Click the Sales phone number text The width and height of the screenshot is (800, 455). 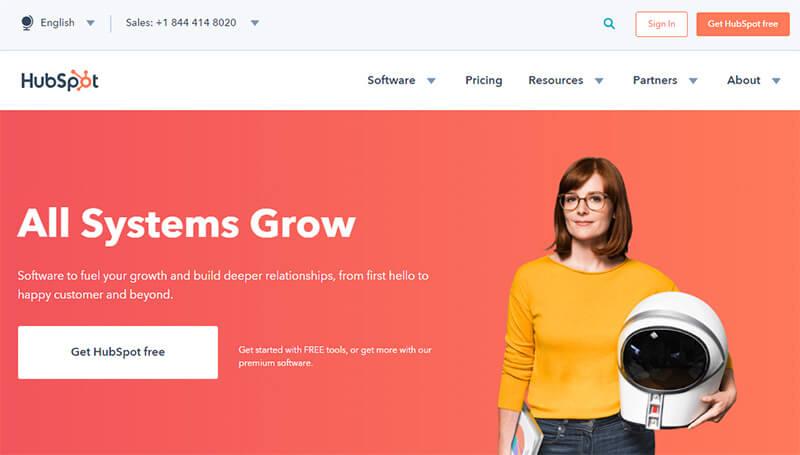[x=181, y=23]
